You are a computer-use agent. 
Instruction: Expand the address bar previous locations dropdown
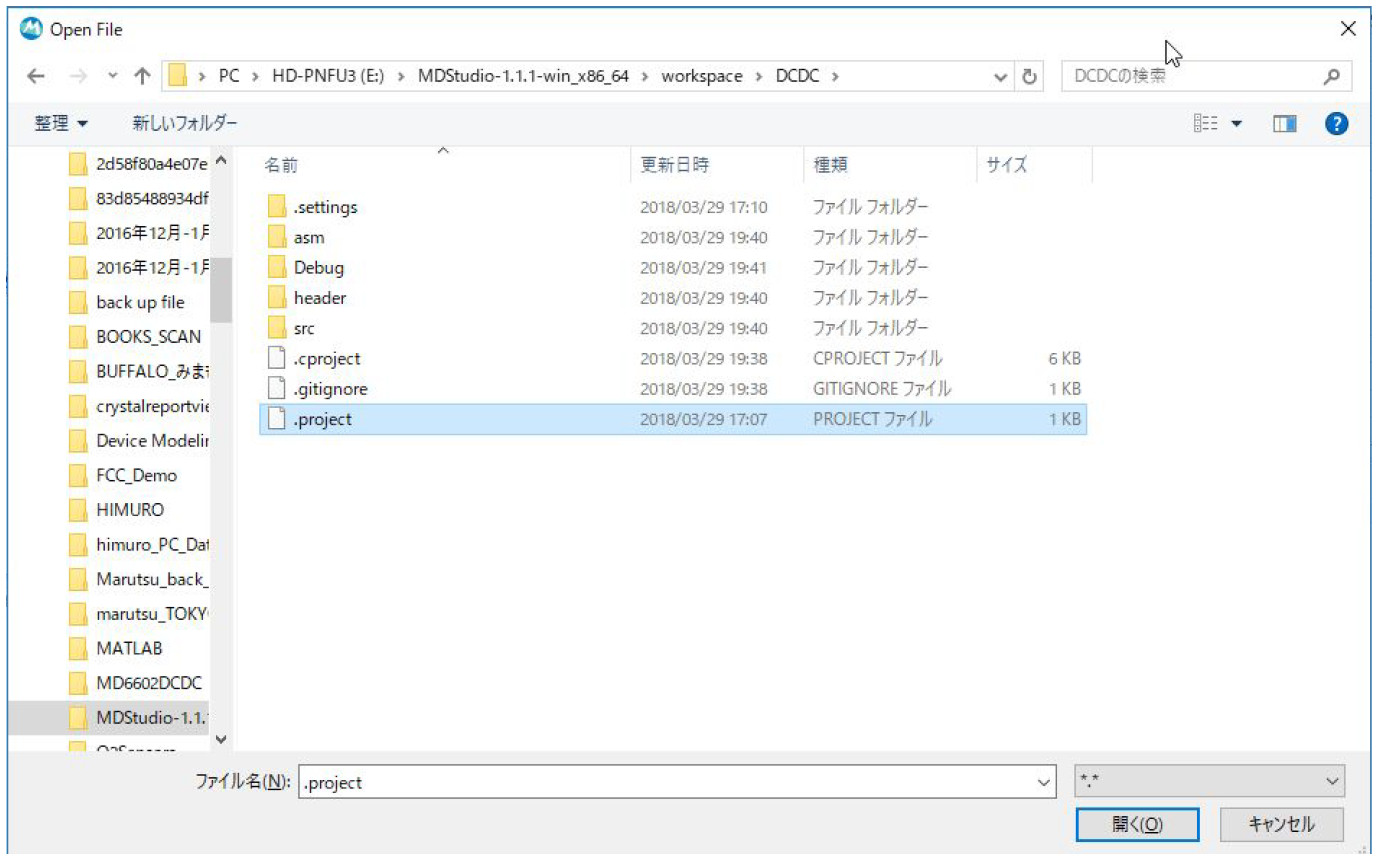[x=1001, y=76]
